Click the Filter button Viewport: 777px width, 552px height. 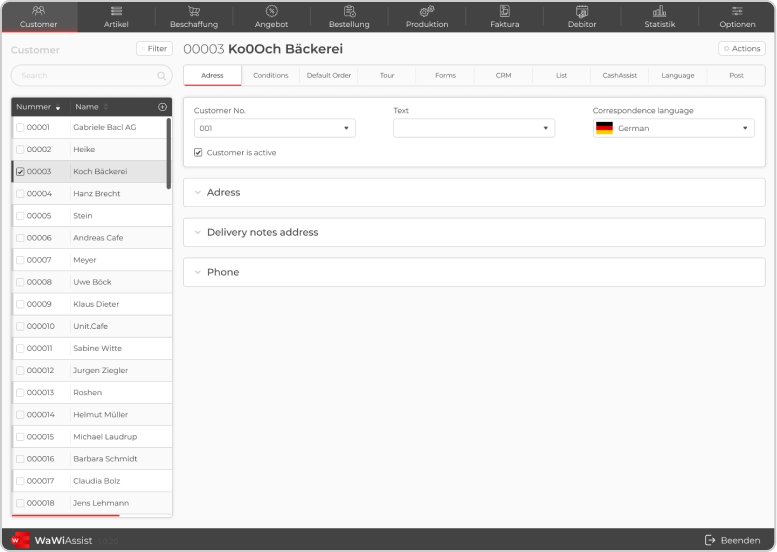click(x=154, y=49)
